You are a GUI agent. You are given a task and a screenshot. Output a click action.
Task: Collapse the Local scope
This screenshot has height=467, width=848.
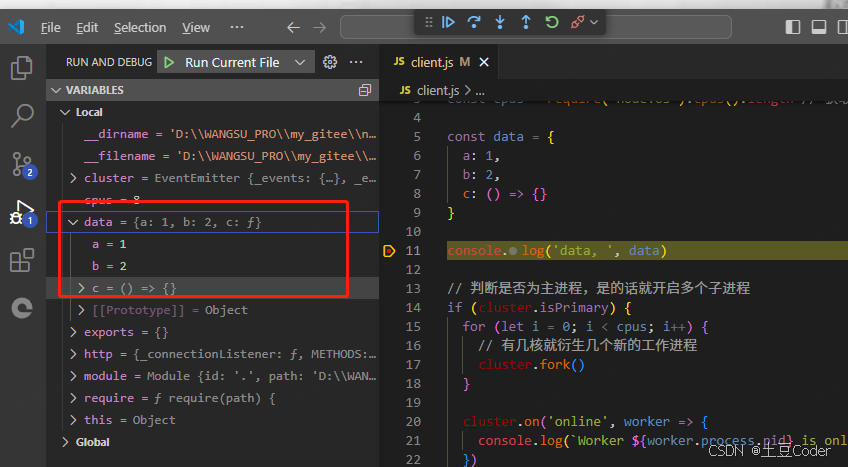pos(65,112)
